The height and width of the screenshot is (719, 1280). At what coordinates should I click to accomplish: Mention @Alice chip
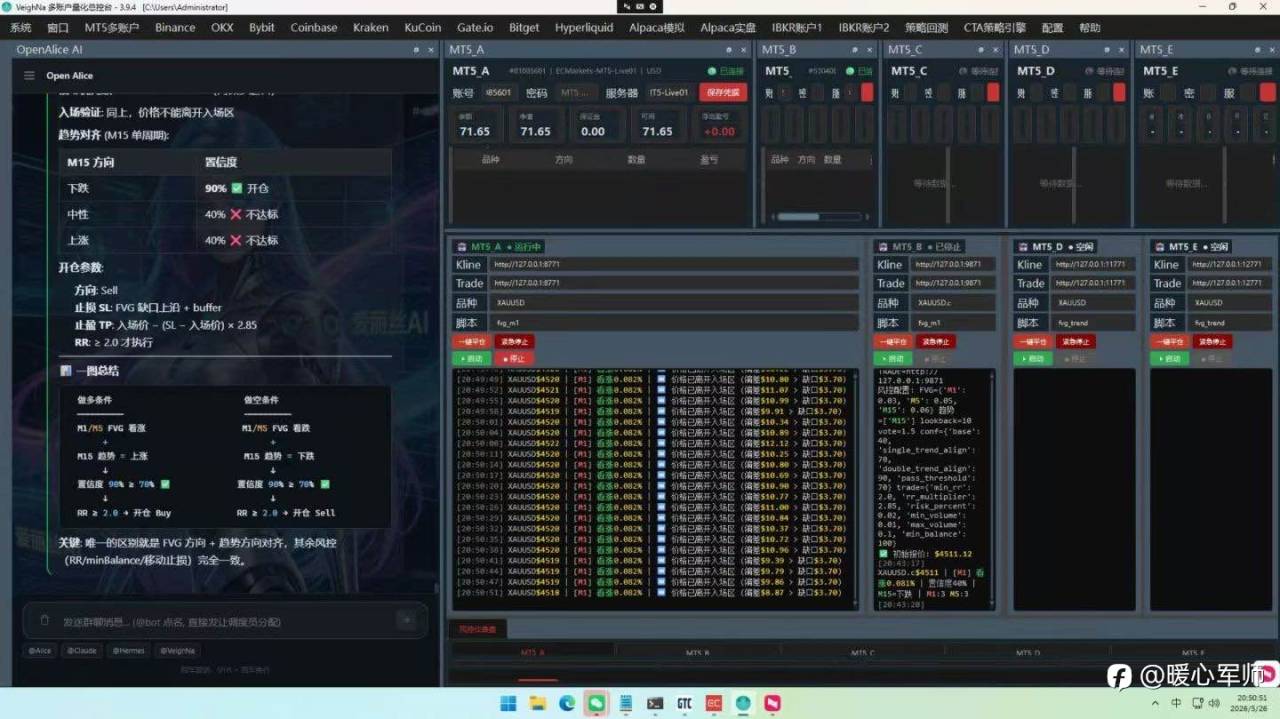coord(40,650)
